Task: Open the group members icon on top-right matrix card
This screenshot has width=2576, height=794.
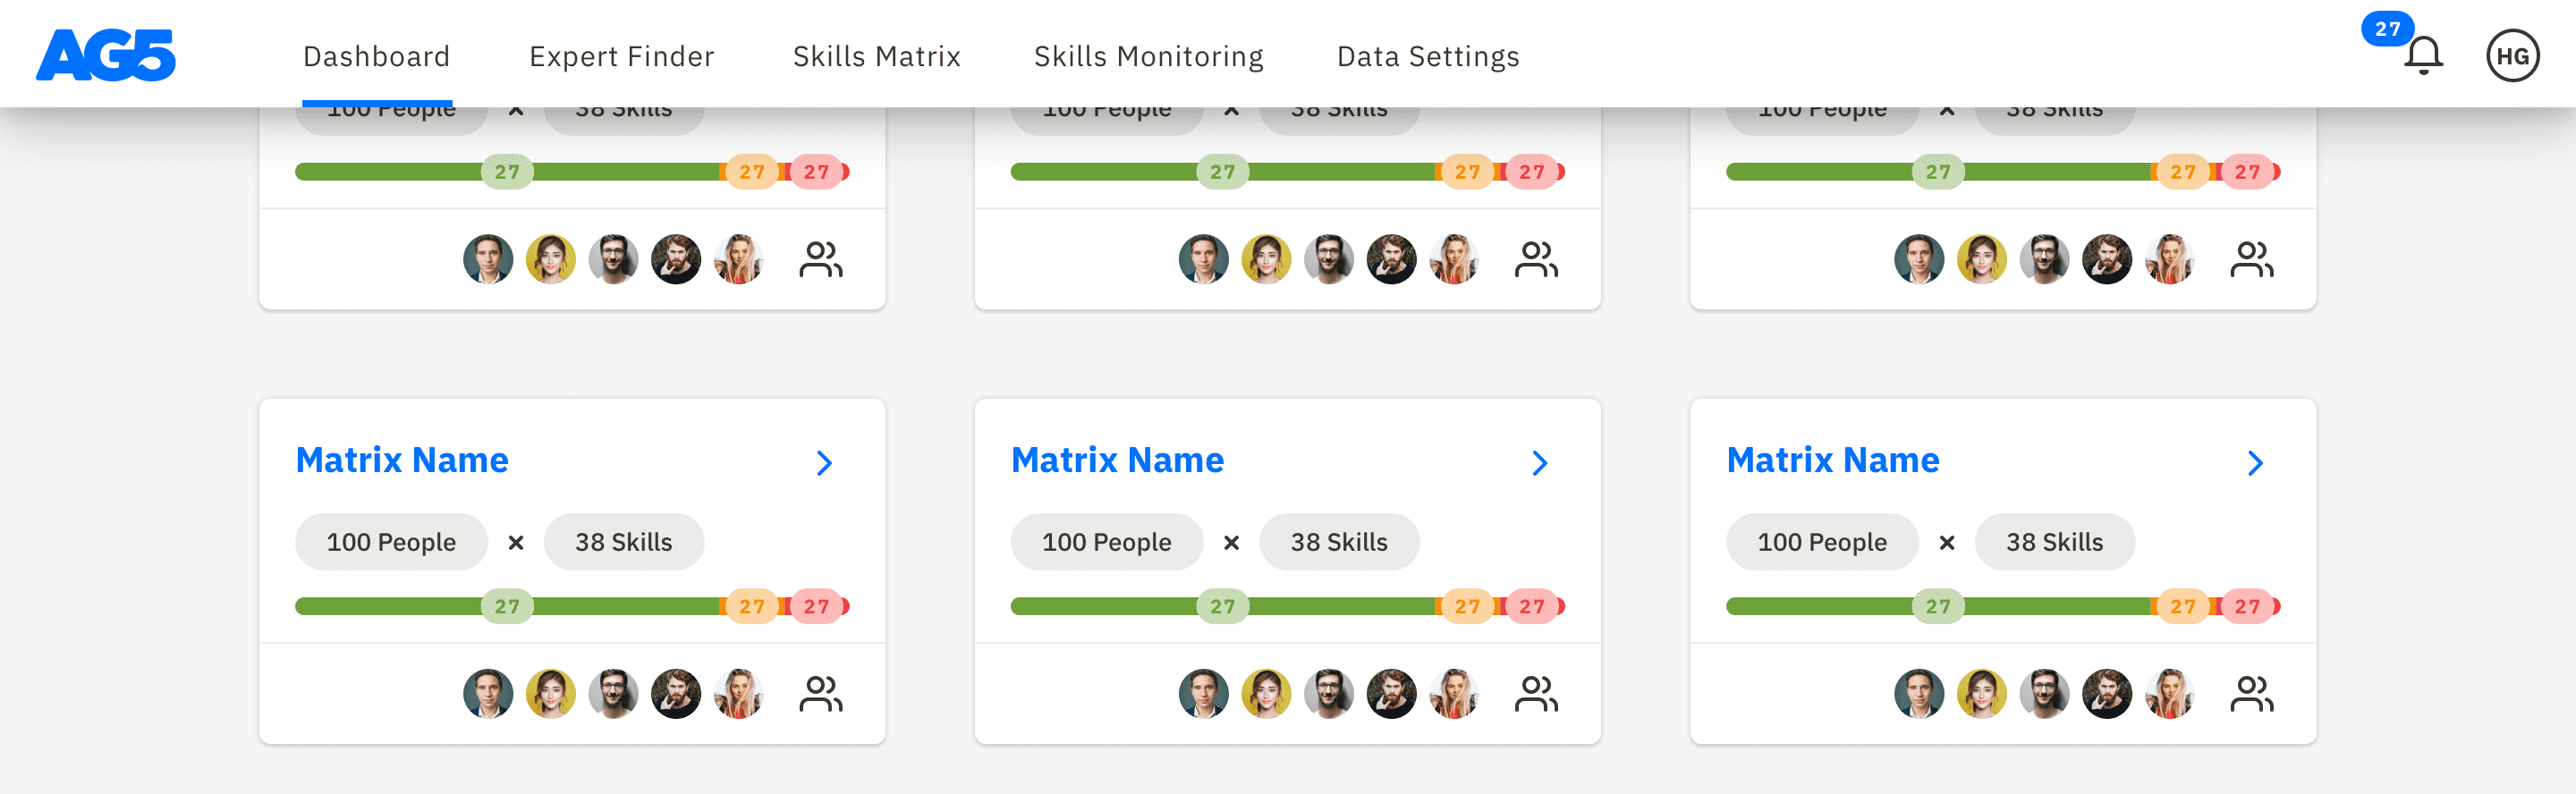Action: [x=2252, y=258]
